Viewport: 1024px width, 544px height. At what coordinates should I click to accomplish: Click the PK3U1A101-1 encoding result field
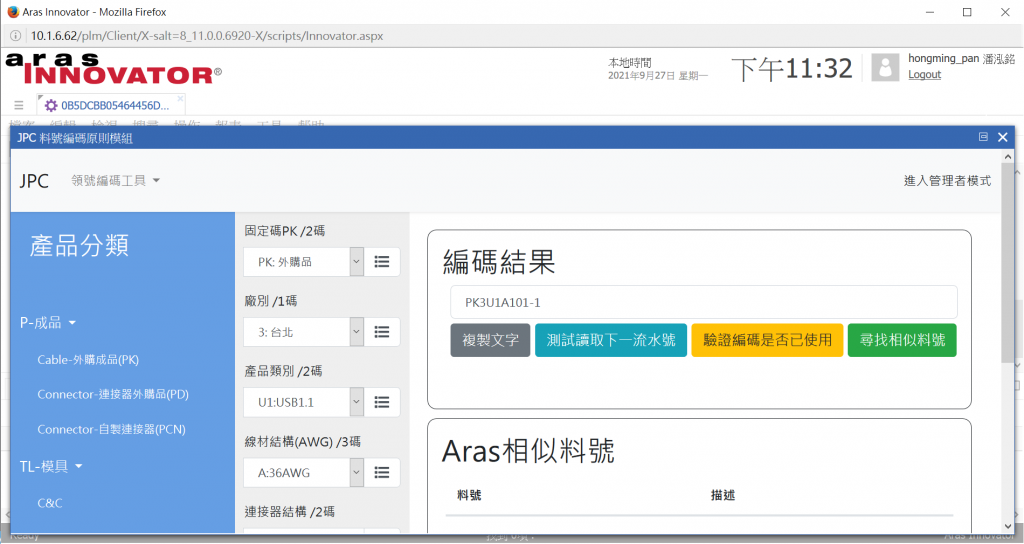pyautogui.click(x=704, y=302)
